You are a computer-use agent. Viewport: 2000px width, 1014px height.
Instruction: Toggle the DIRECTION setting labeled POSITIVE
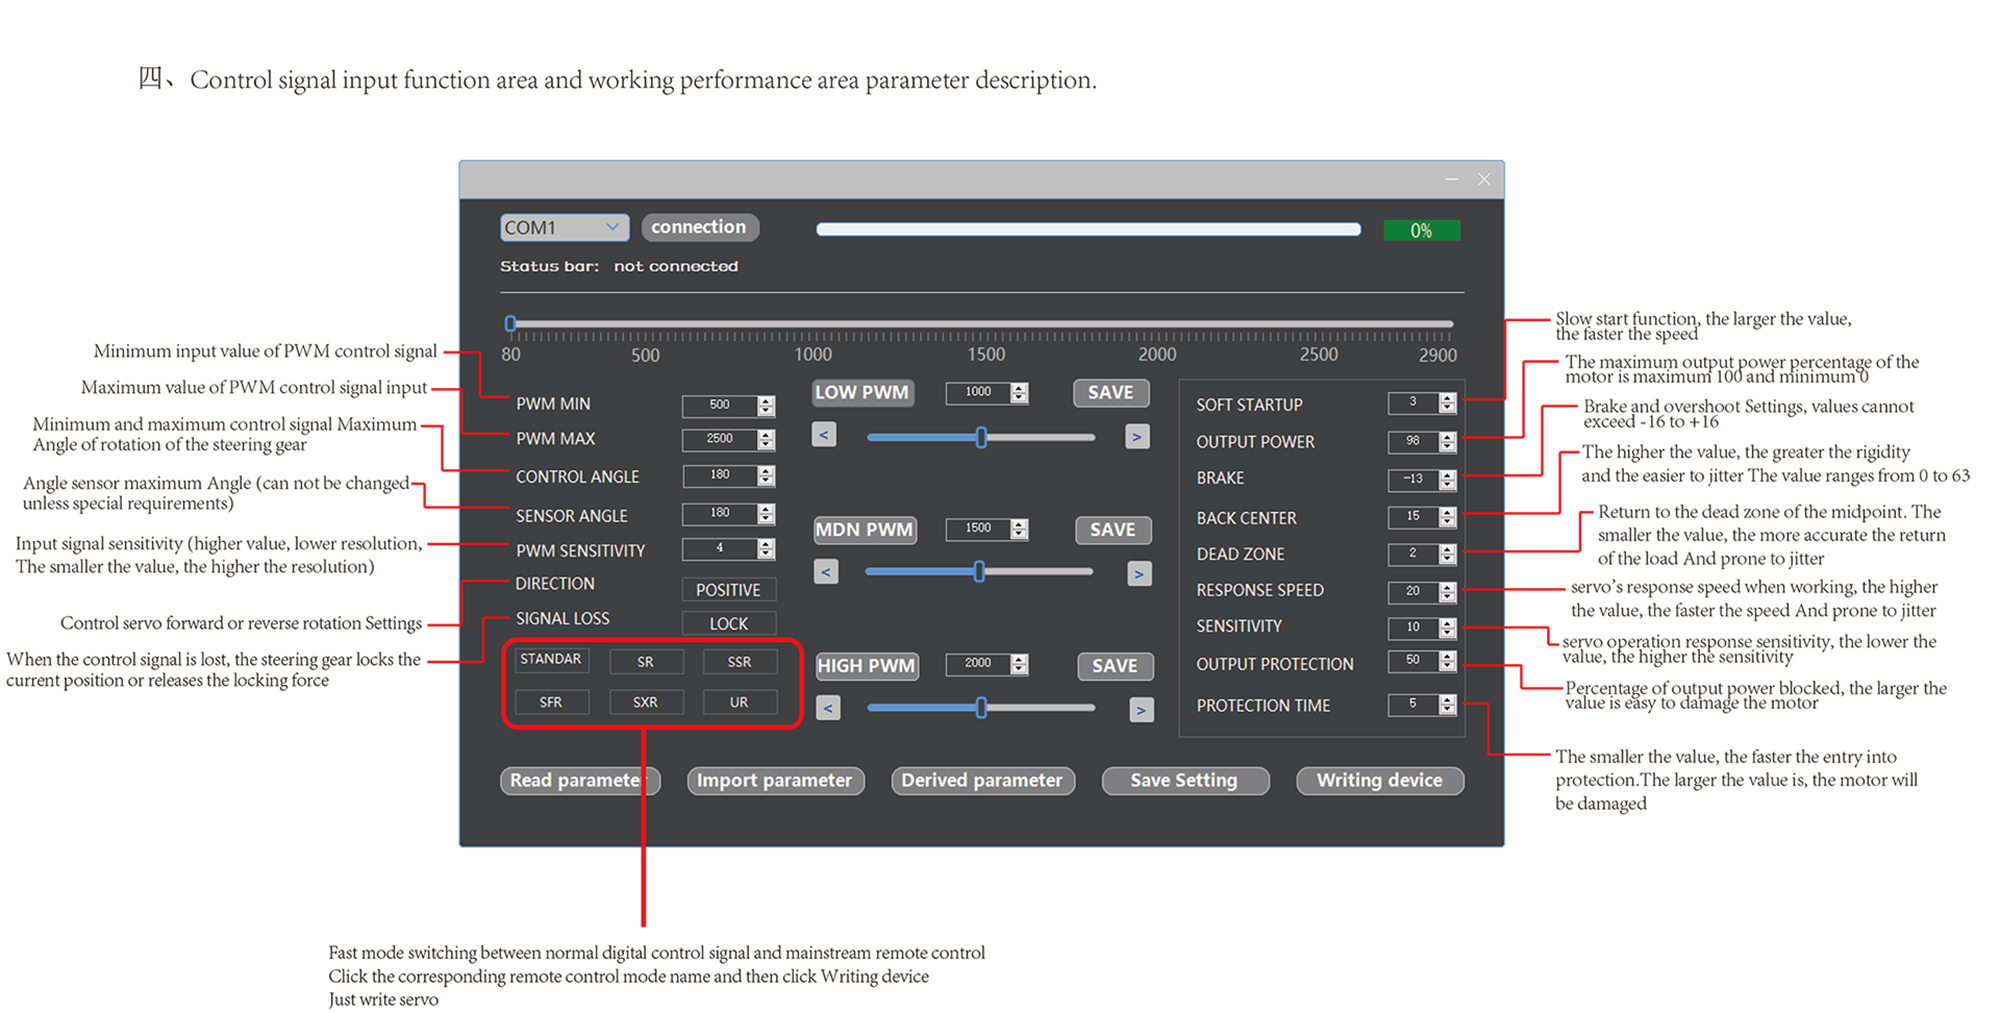[x=728, y=590]
